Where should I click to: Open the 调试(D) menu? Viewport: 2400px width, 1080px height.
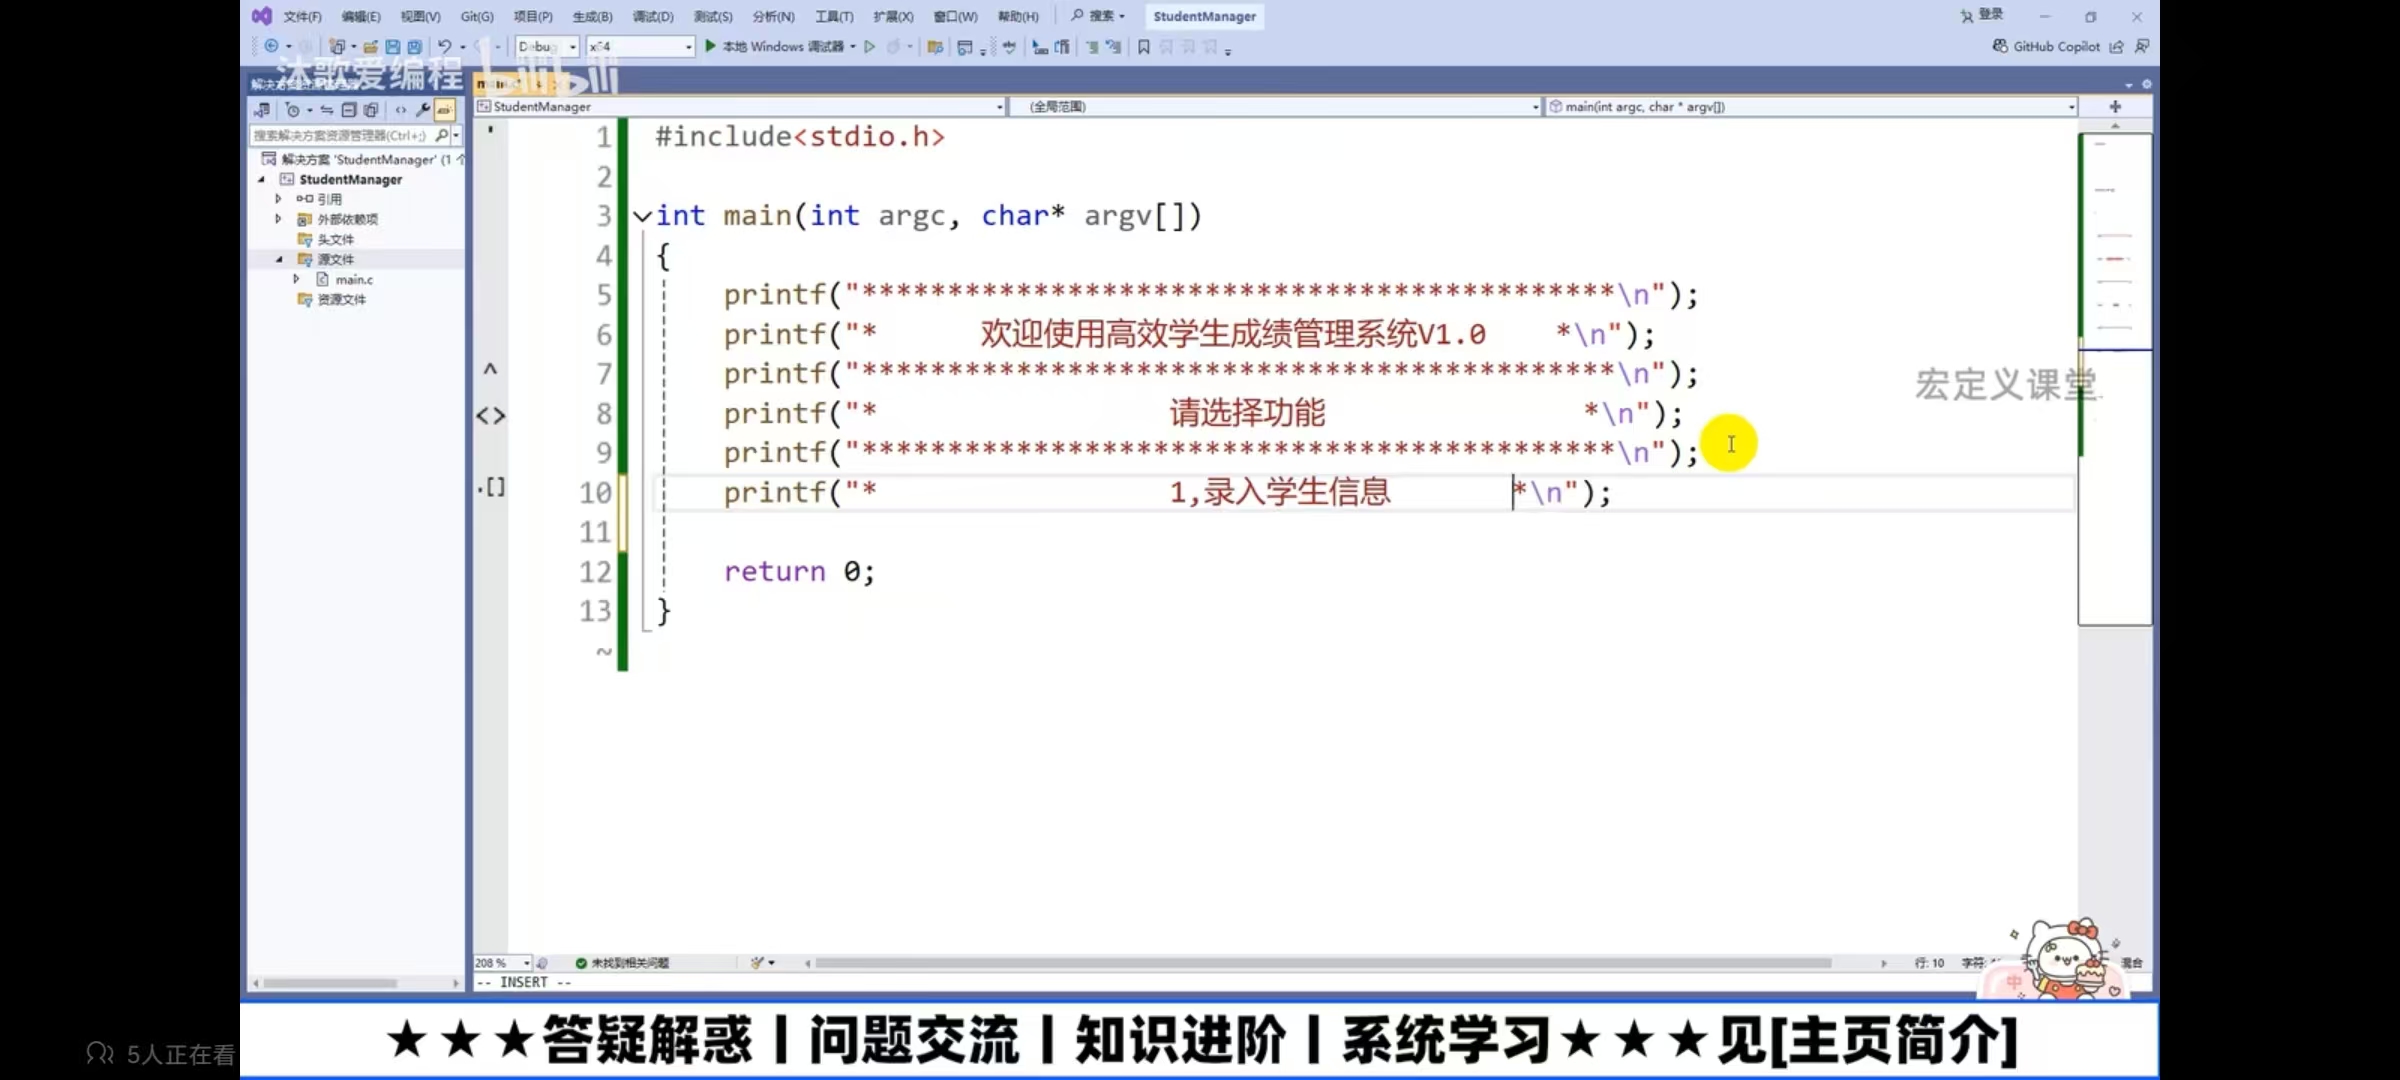653,16
